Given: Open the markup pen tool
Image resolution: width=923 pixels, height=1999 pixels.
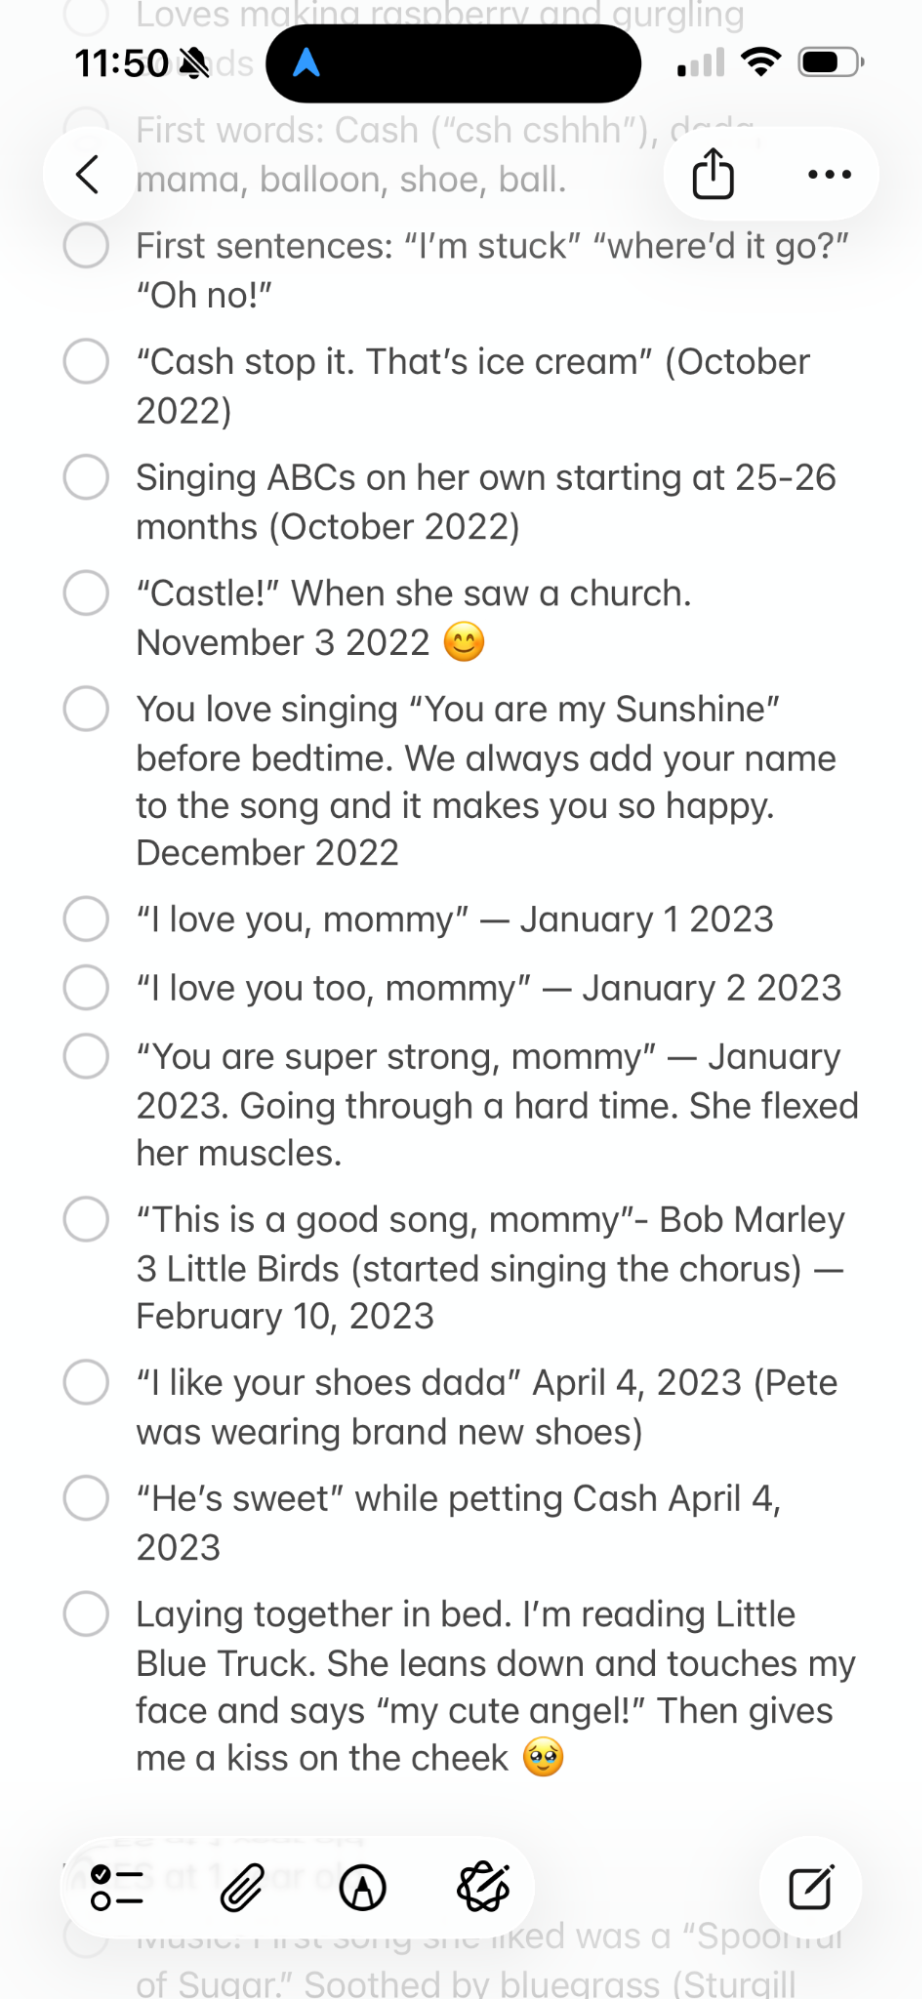Looking at the screenshot, I should [363, 1887].
